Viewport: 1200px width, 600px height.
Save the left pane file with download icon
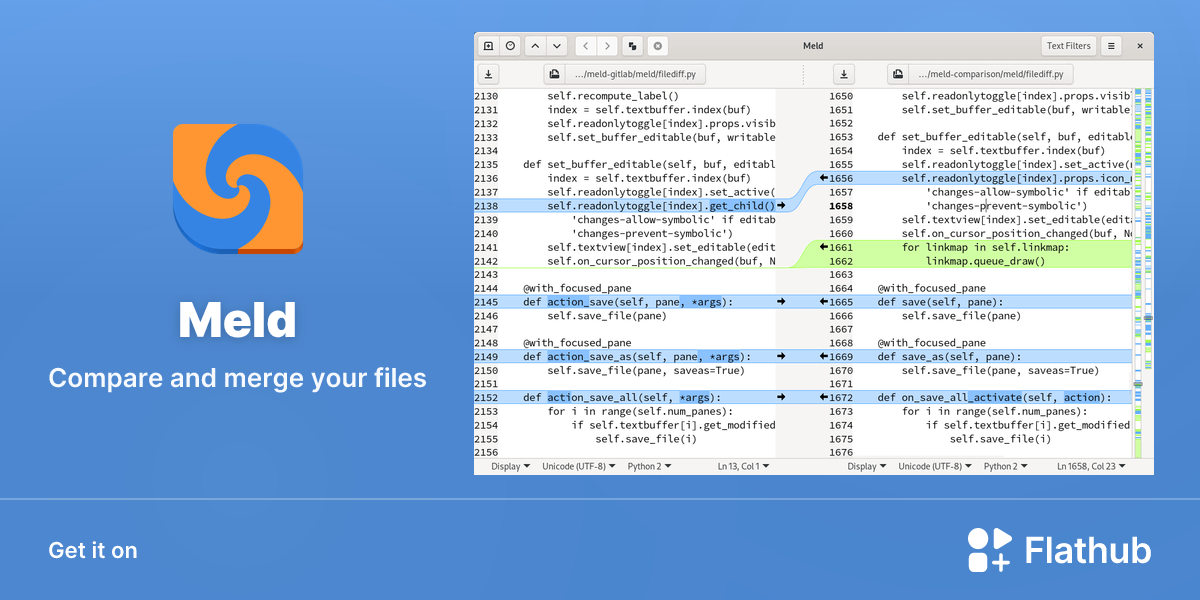[x=488, y=74]
